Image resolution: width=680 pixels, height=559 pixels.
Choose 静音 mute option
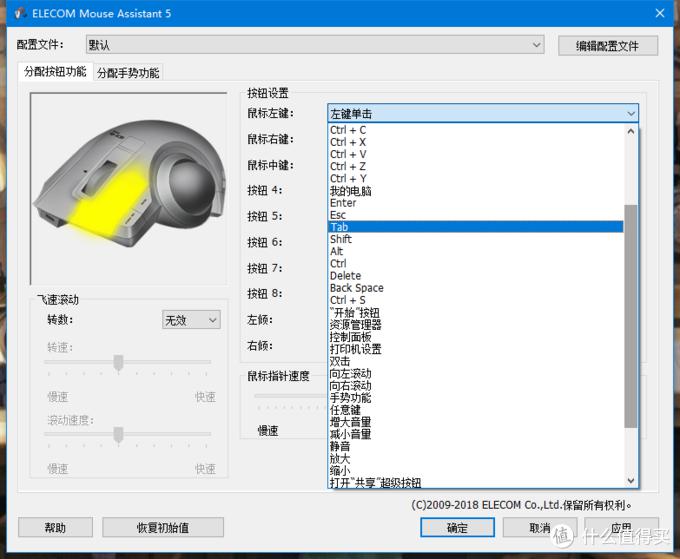point(476,446)
